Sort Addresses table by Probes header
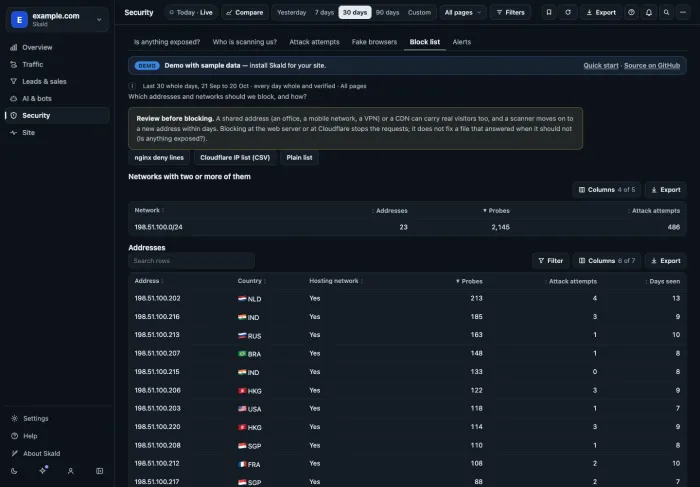Viewport: 700px width, 487px height. point(469,281)
